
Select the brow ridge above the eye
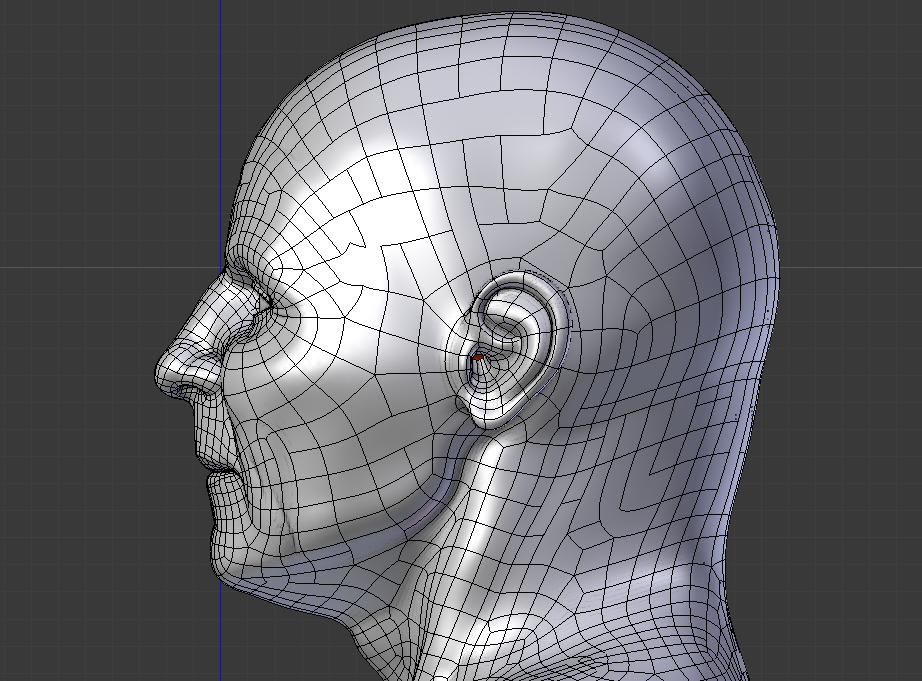[245, 268]
